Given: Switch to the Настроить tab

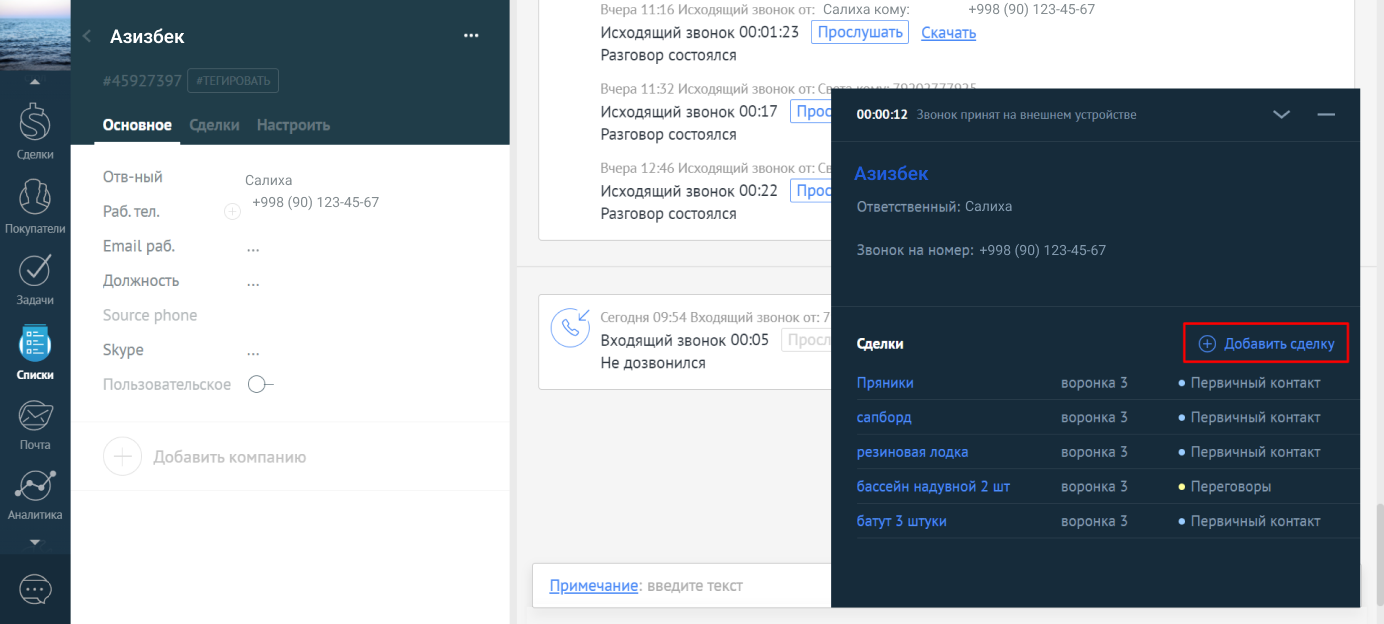Looking at the screenshot, I should coord(293,125).
